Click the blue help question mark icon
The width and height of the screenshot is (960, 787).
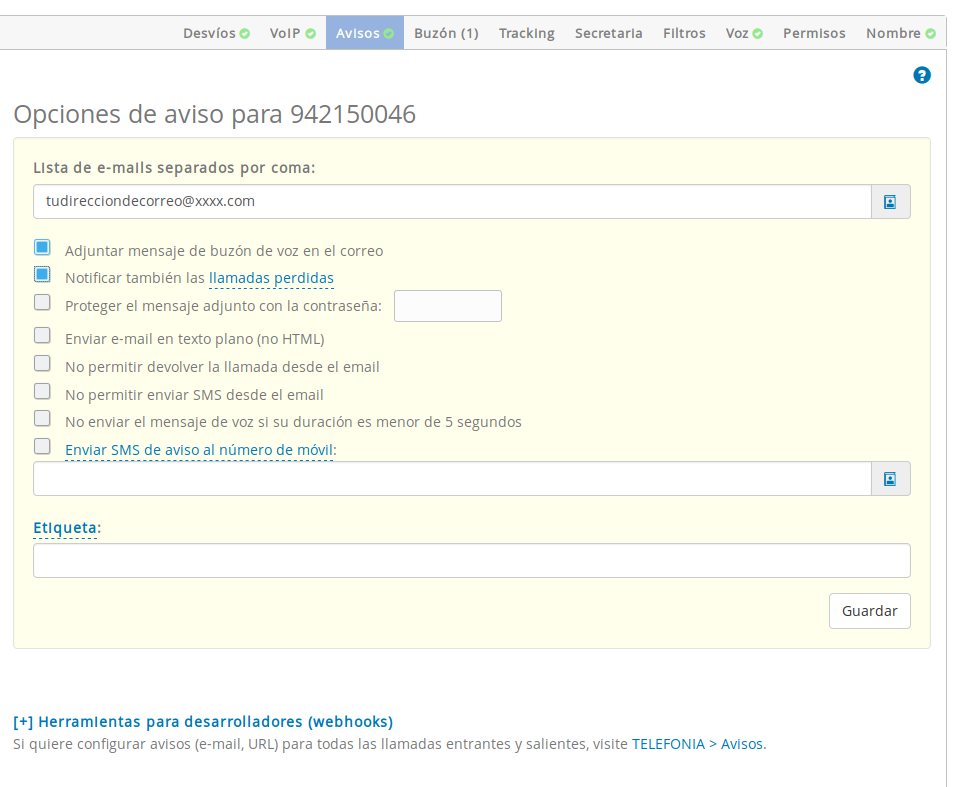921,74
